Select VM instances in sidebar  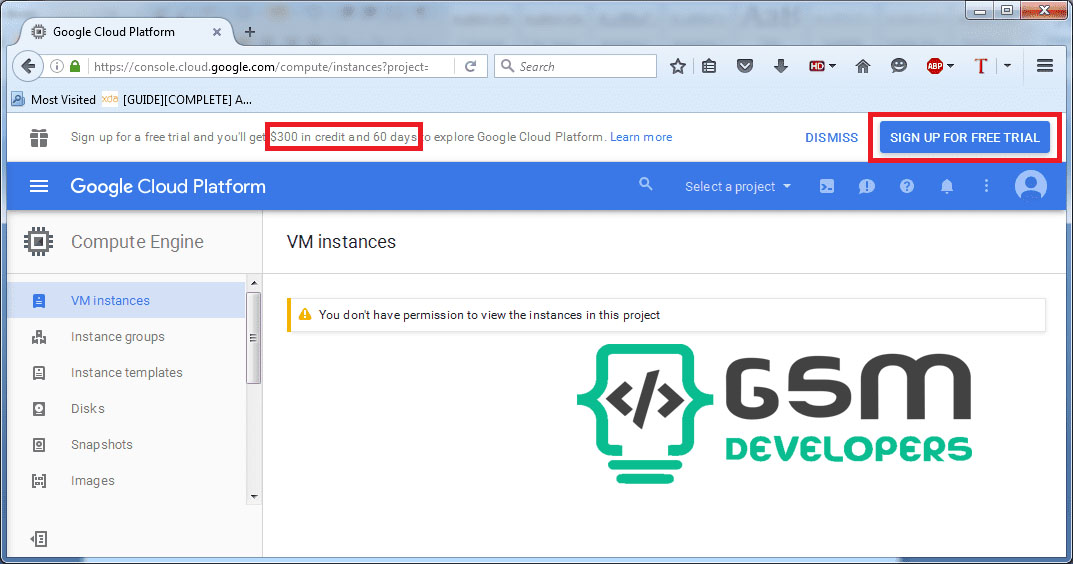126,300
